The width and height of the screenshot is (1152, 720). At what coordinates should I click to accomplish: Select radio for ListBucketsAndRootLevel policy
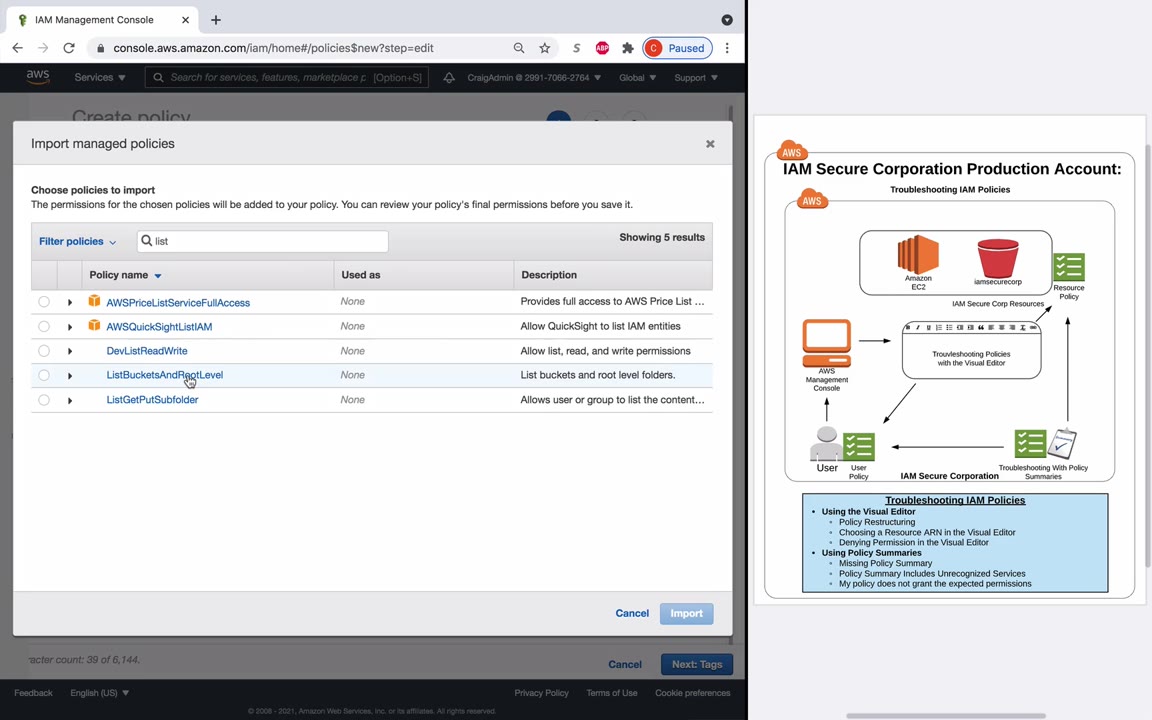44,375
